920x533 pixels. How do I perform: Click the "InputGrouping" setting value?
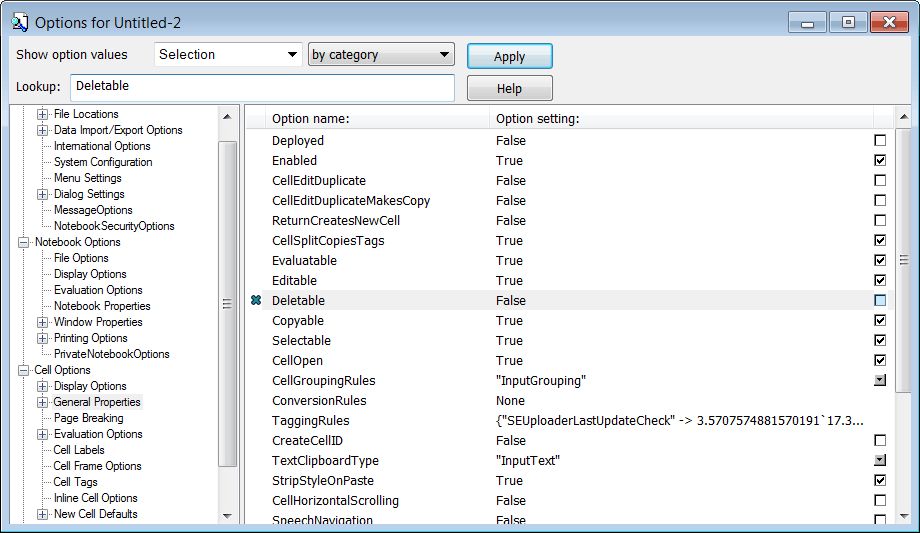(x=541, y=380)
